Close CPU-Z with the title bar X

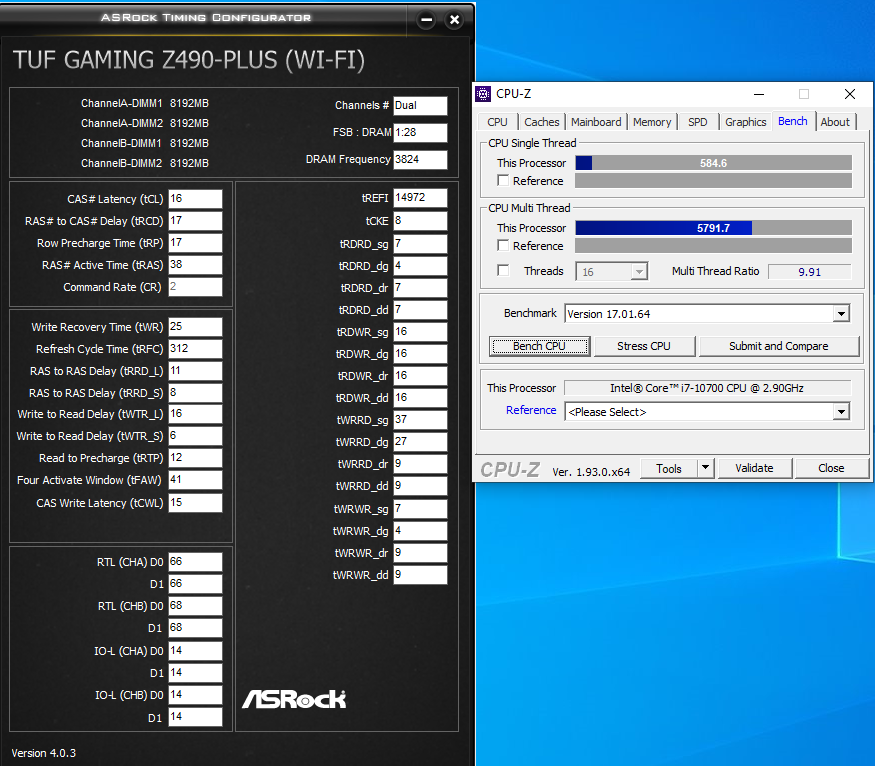pyautogui.click(x=850, y=94)
